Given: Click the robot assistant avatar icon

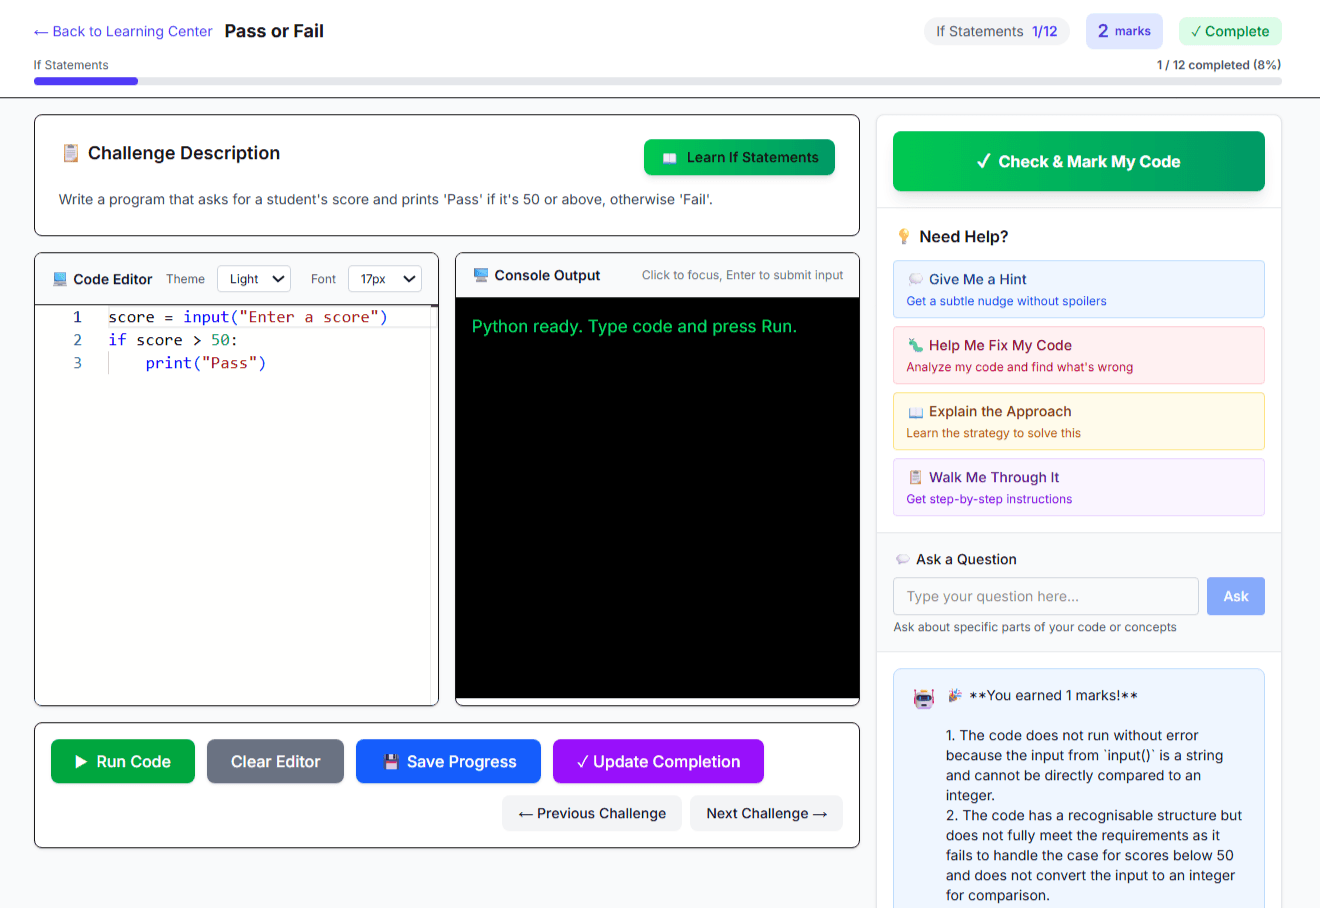Looking at the screenshot, I should click(x=922, y=698).
